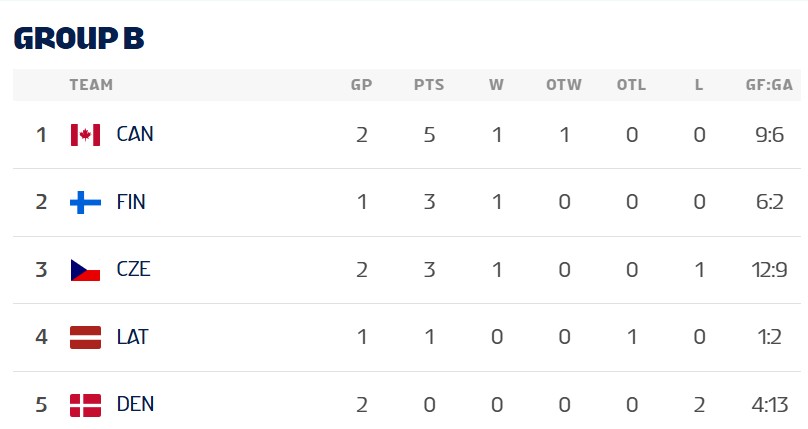Screen dimensions: 808x429
Task: Click the OTL column header
Action: click(631, 85)
